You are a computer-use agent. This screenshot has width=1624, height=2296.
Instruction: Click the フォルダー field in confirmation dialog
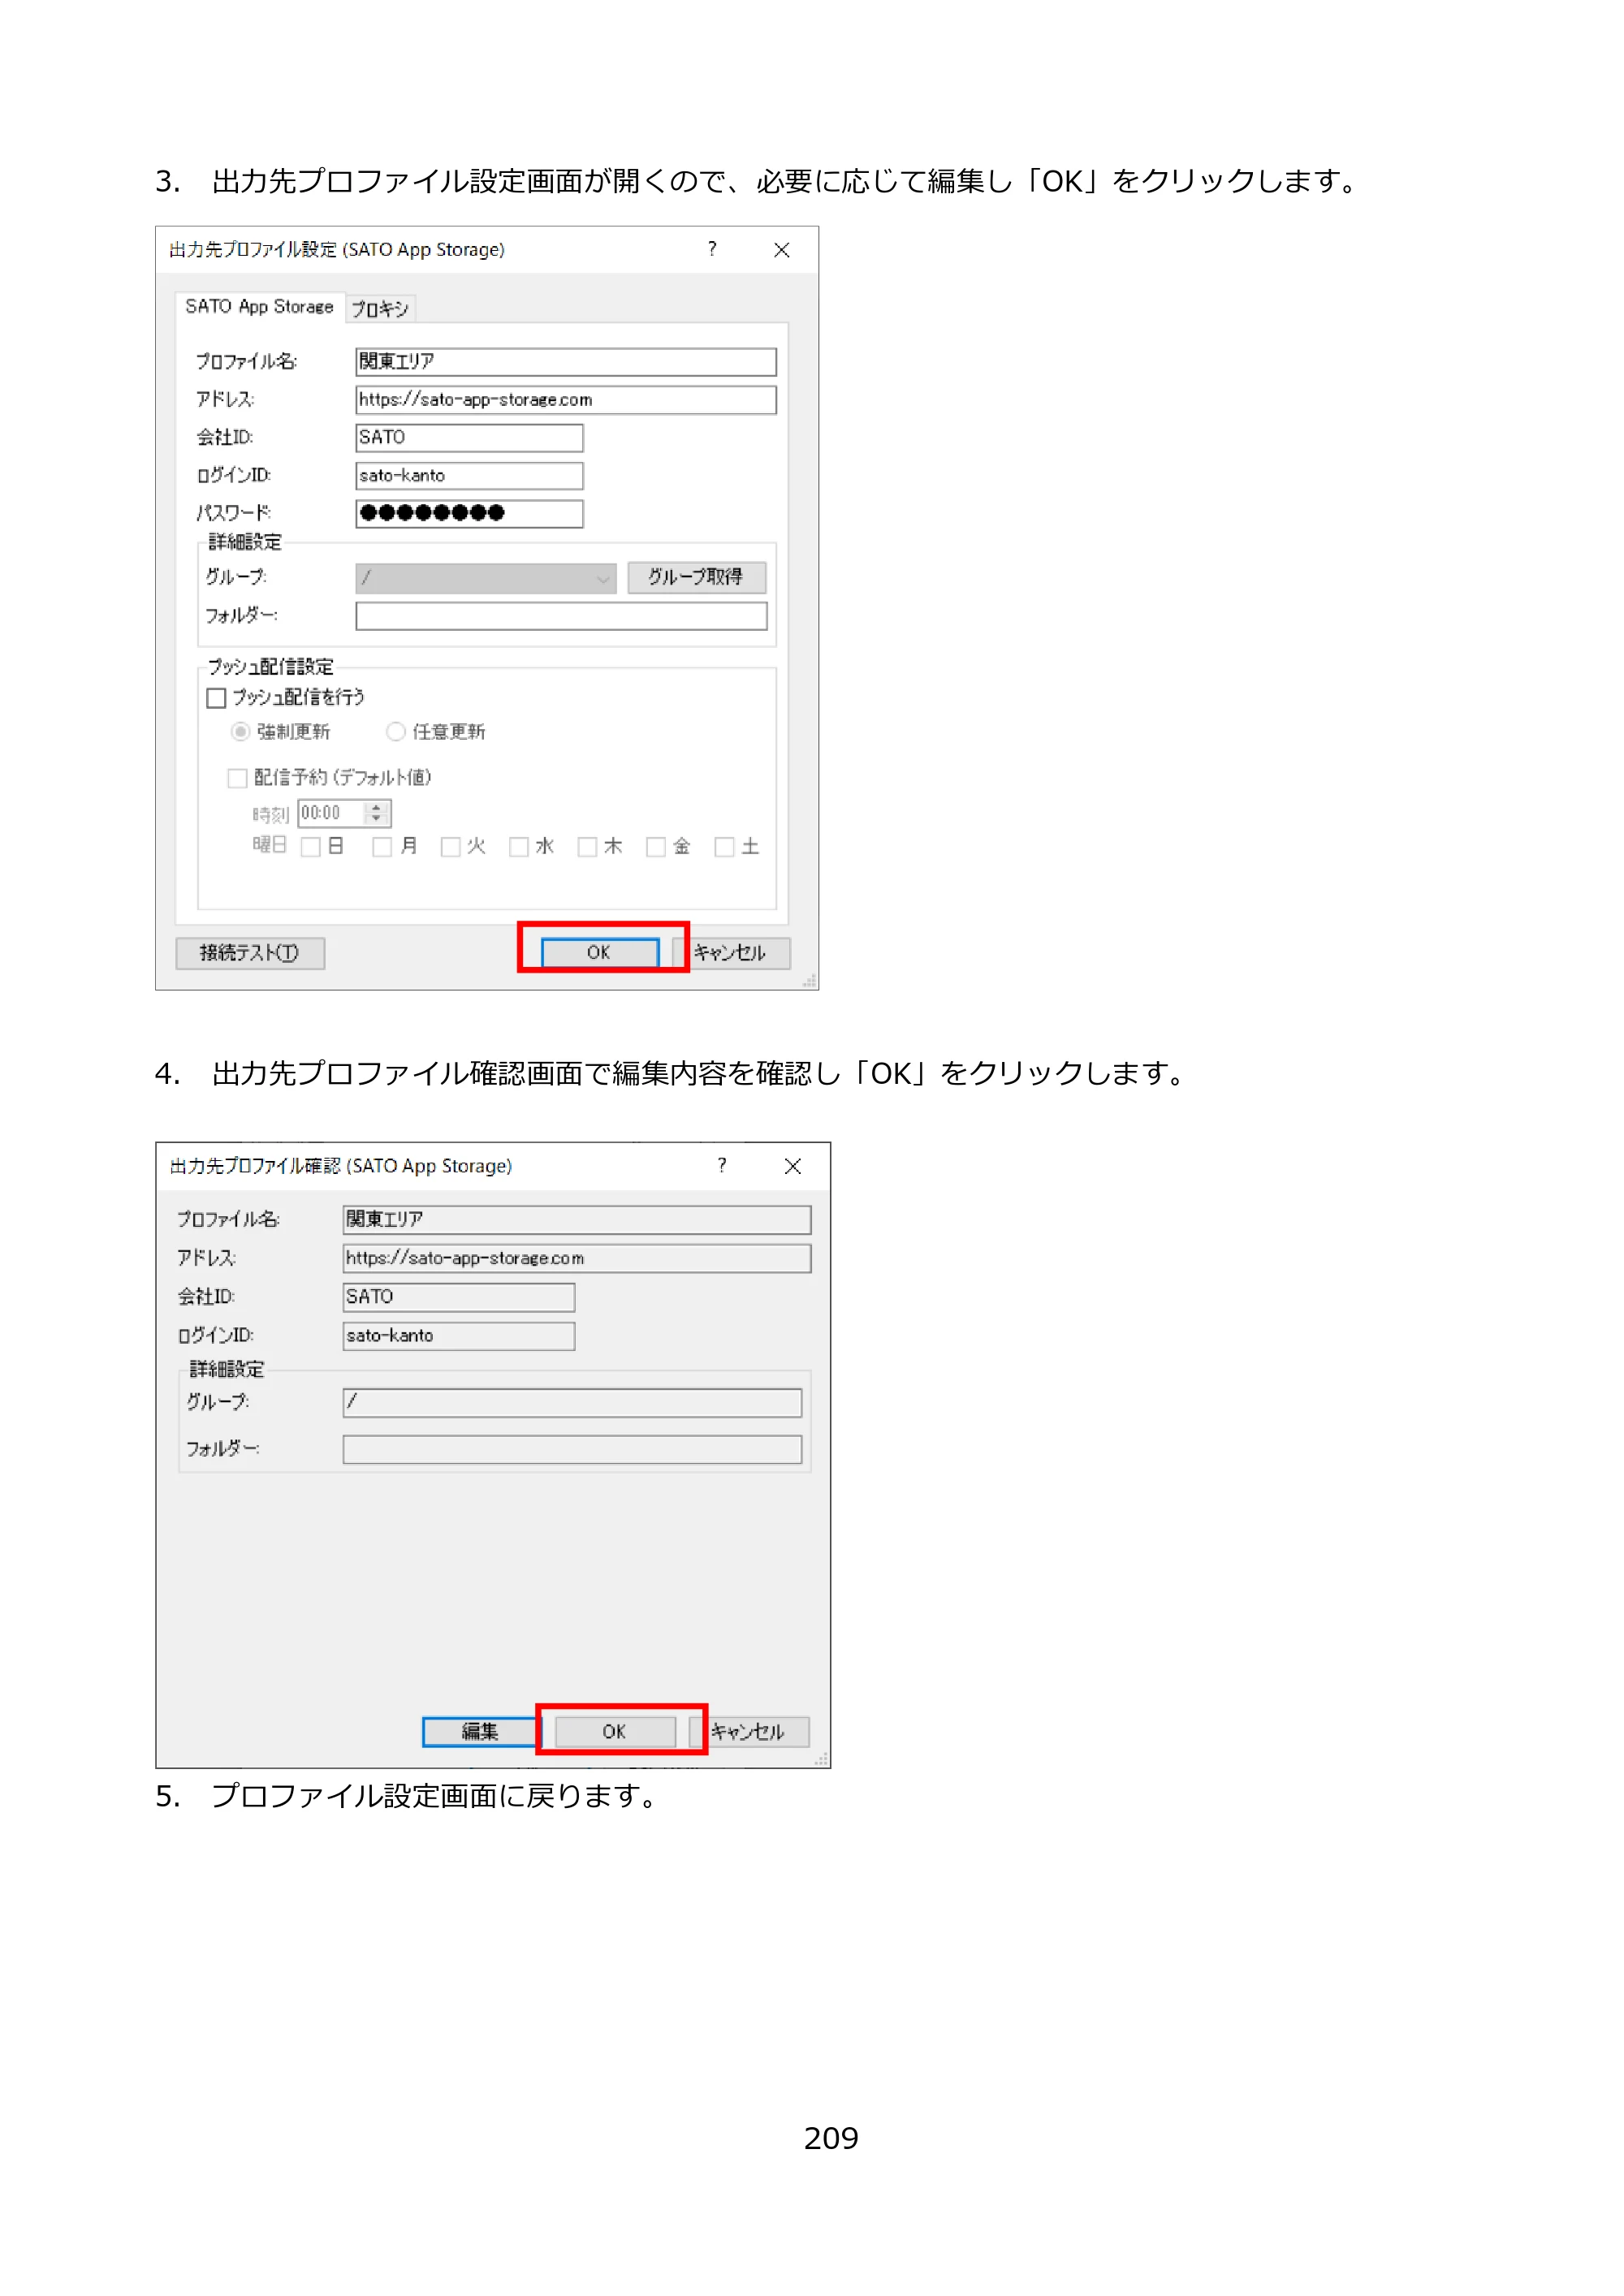click(x=572, y=1450)
